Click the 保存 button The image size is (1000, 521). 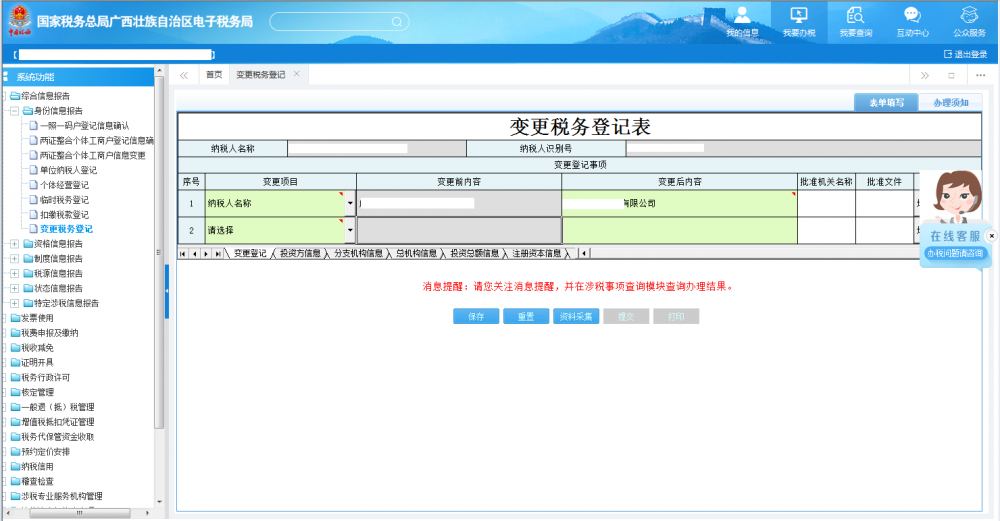click(476, 316)
